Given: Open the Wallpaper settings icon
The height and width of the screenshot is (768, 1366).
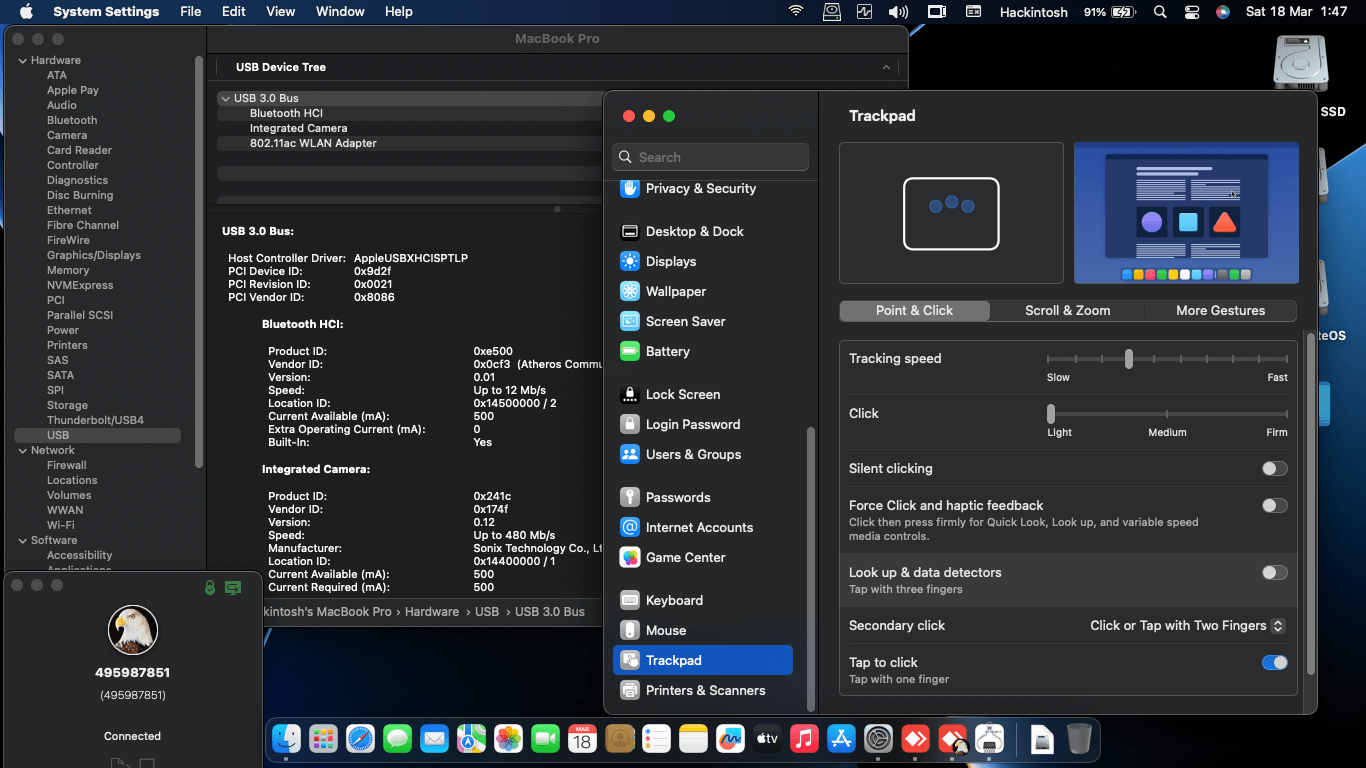Looking at the screenshot, I should click(629, 291).
